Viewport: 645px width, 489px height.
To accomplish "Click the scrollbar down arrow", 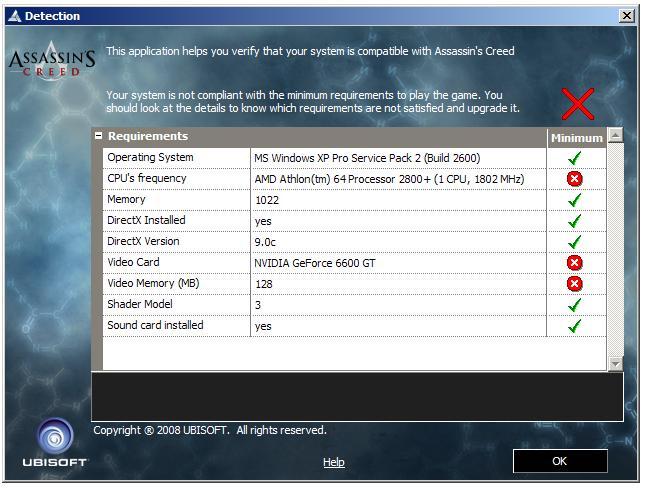I will (x=615, y=364).
